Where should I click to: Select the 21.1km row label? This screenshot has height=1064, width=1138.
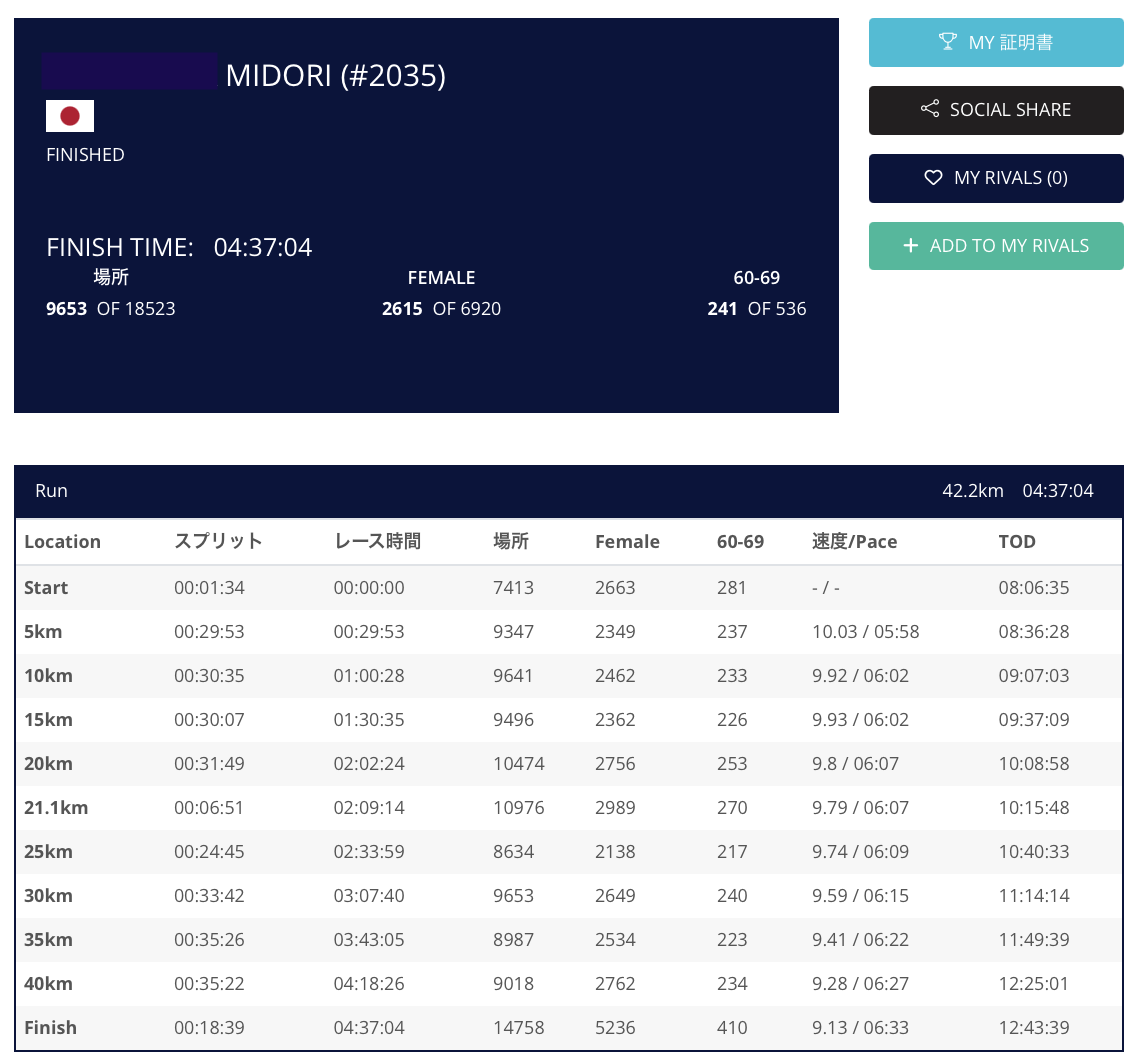(x=56, y=808)
